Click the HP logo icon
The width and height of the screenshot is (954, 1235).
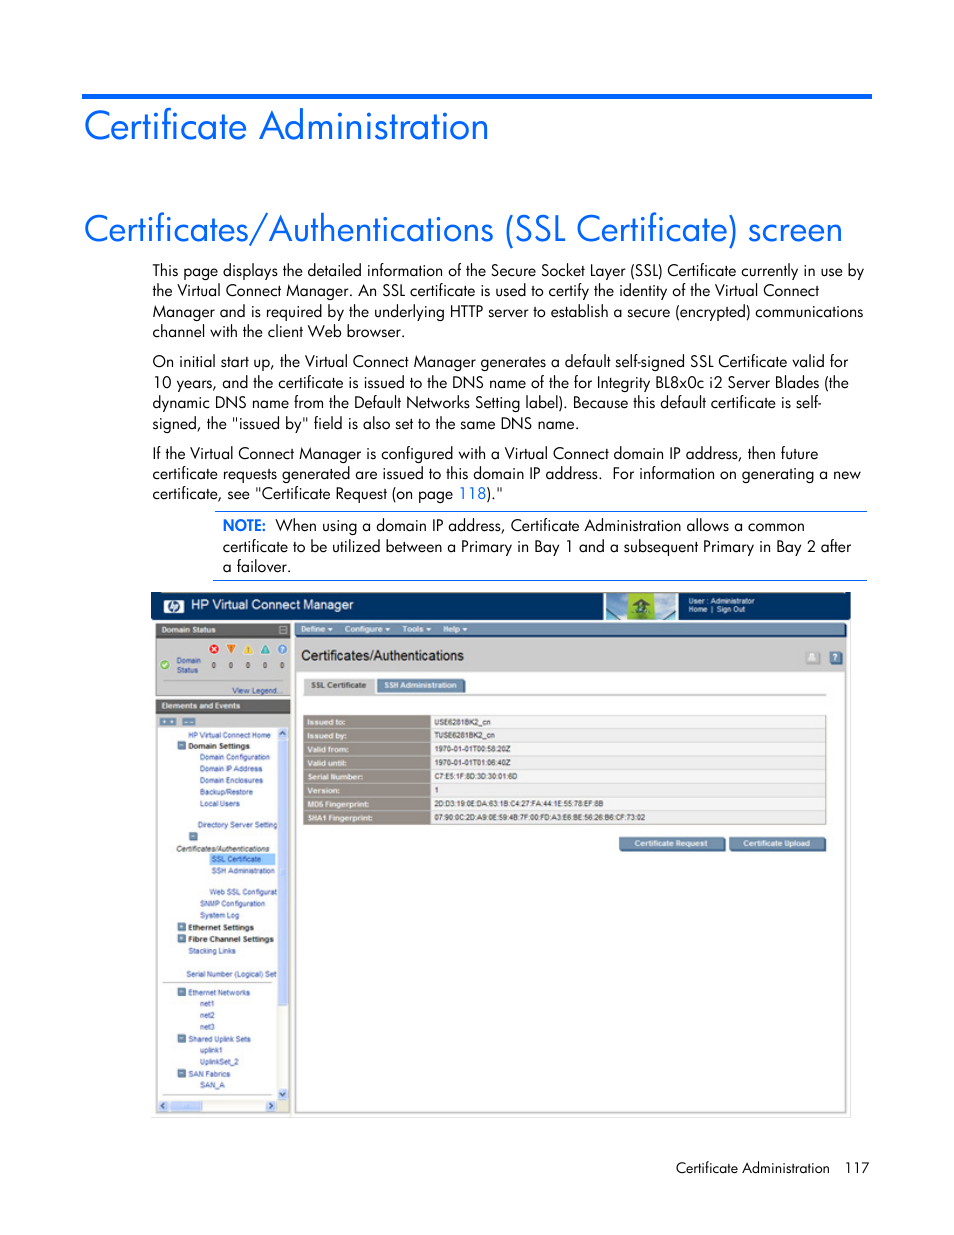point(174,606)
